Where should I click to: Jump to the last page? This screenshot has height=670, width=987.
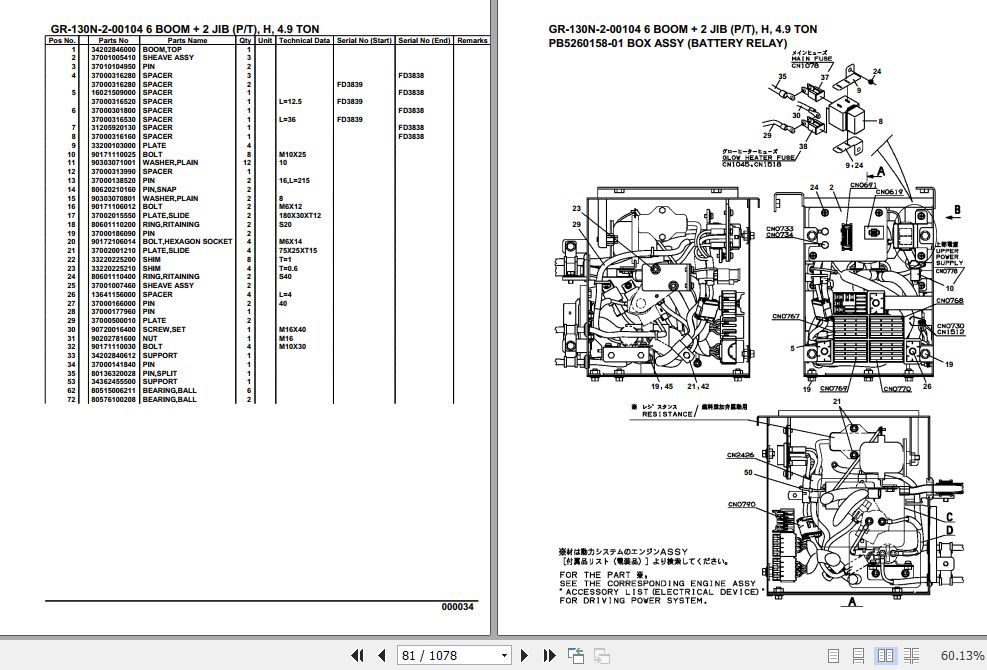(547, 655)
